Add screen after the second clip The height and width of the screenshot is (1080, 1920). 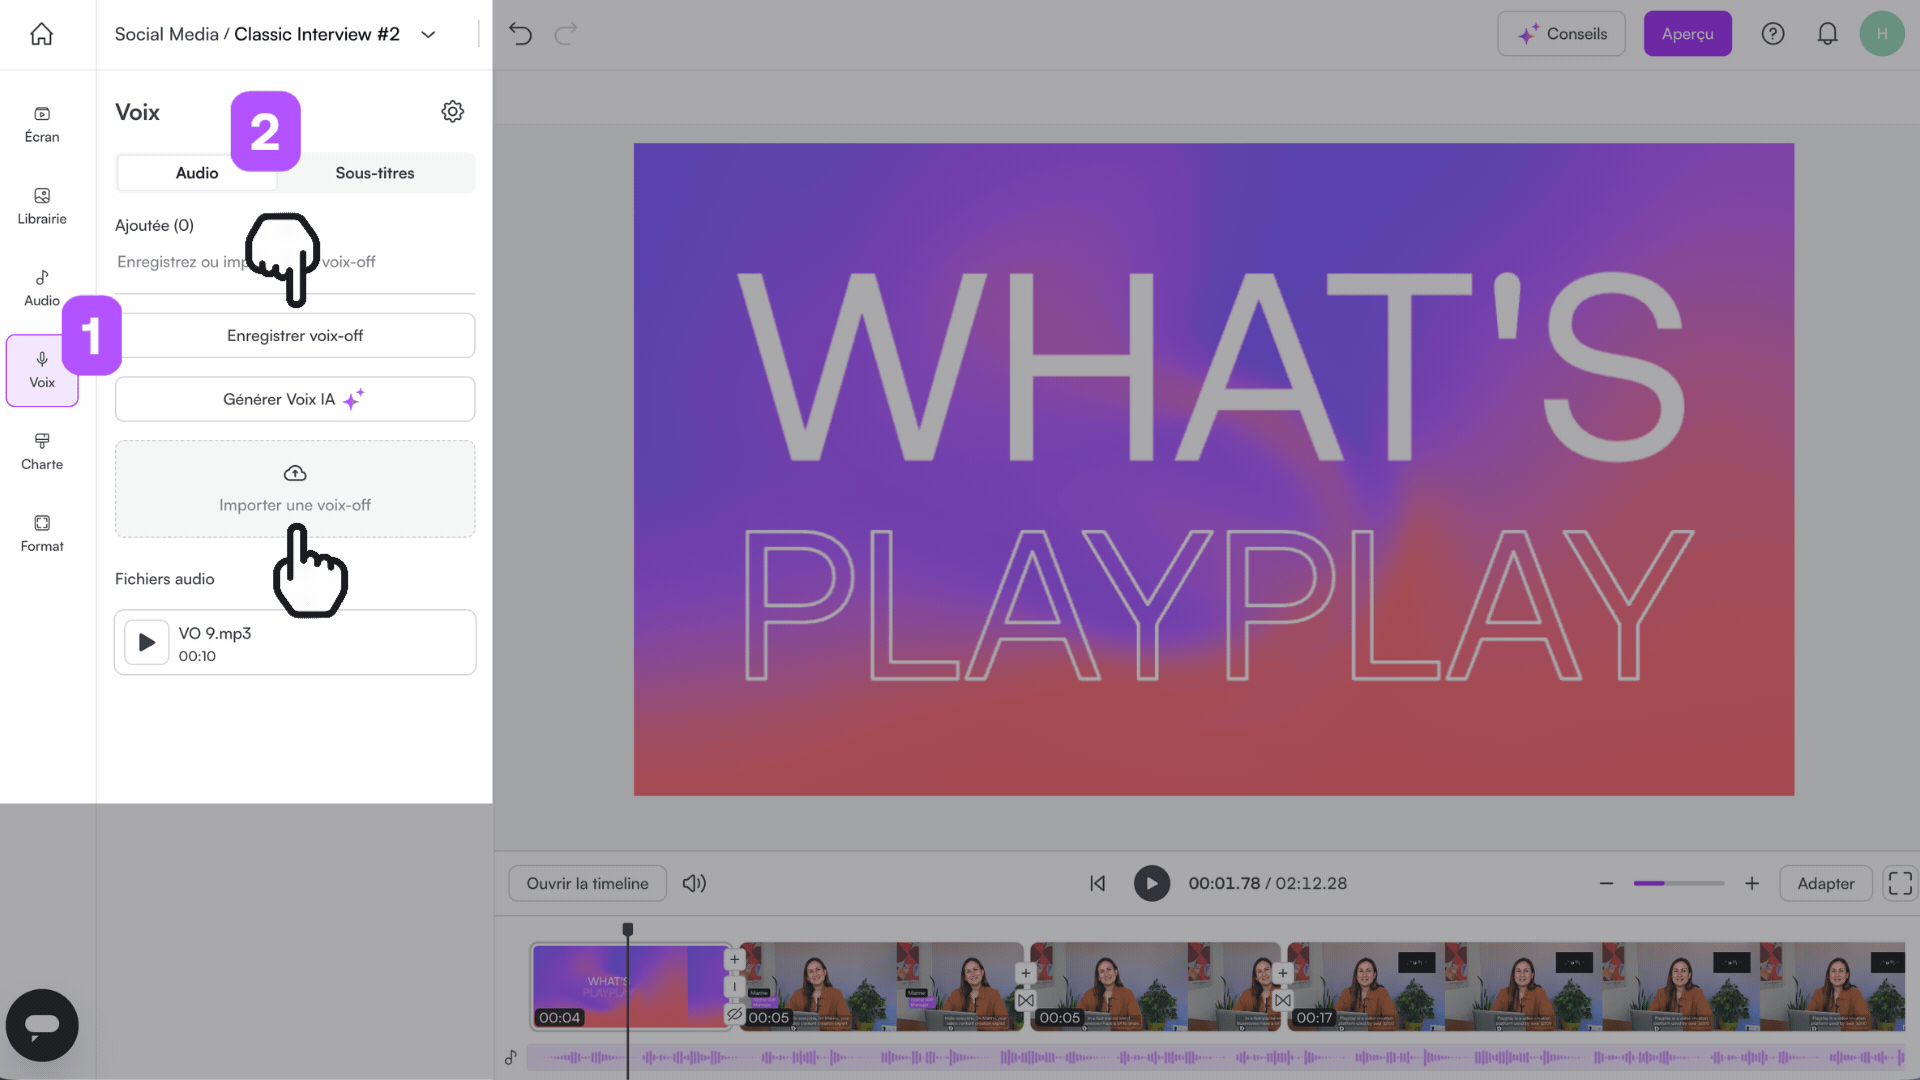pos(1025,973)
